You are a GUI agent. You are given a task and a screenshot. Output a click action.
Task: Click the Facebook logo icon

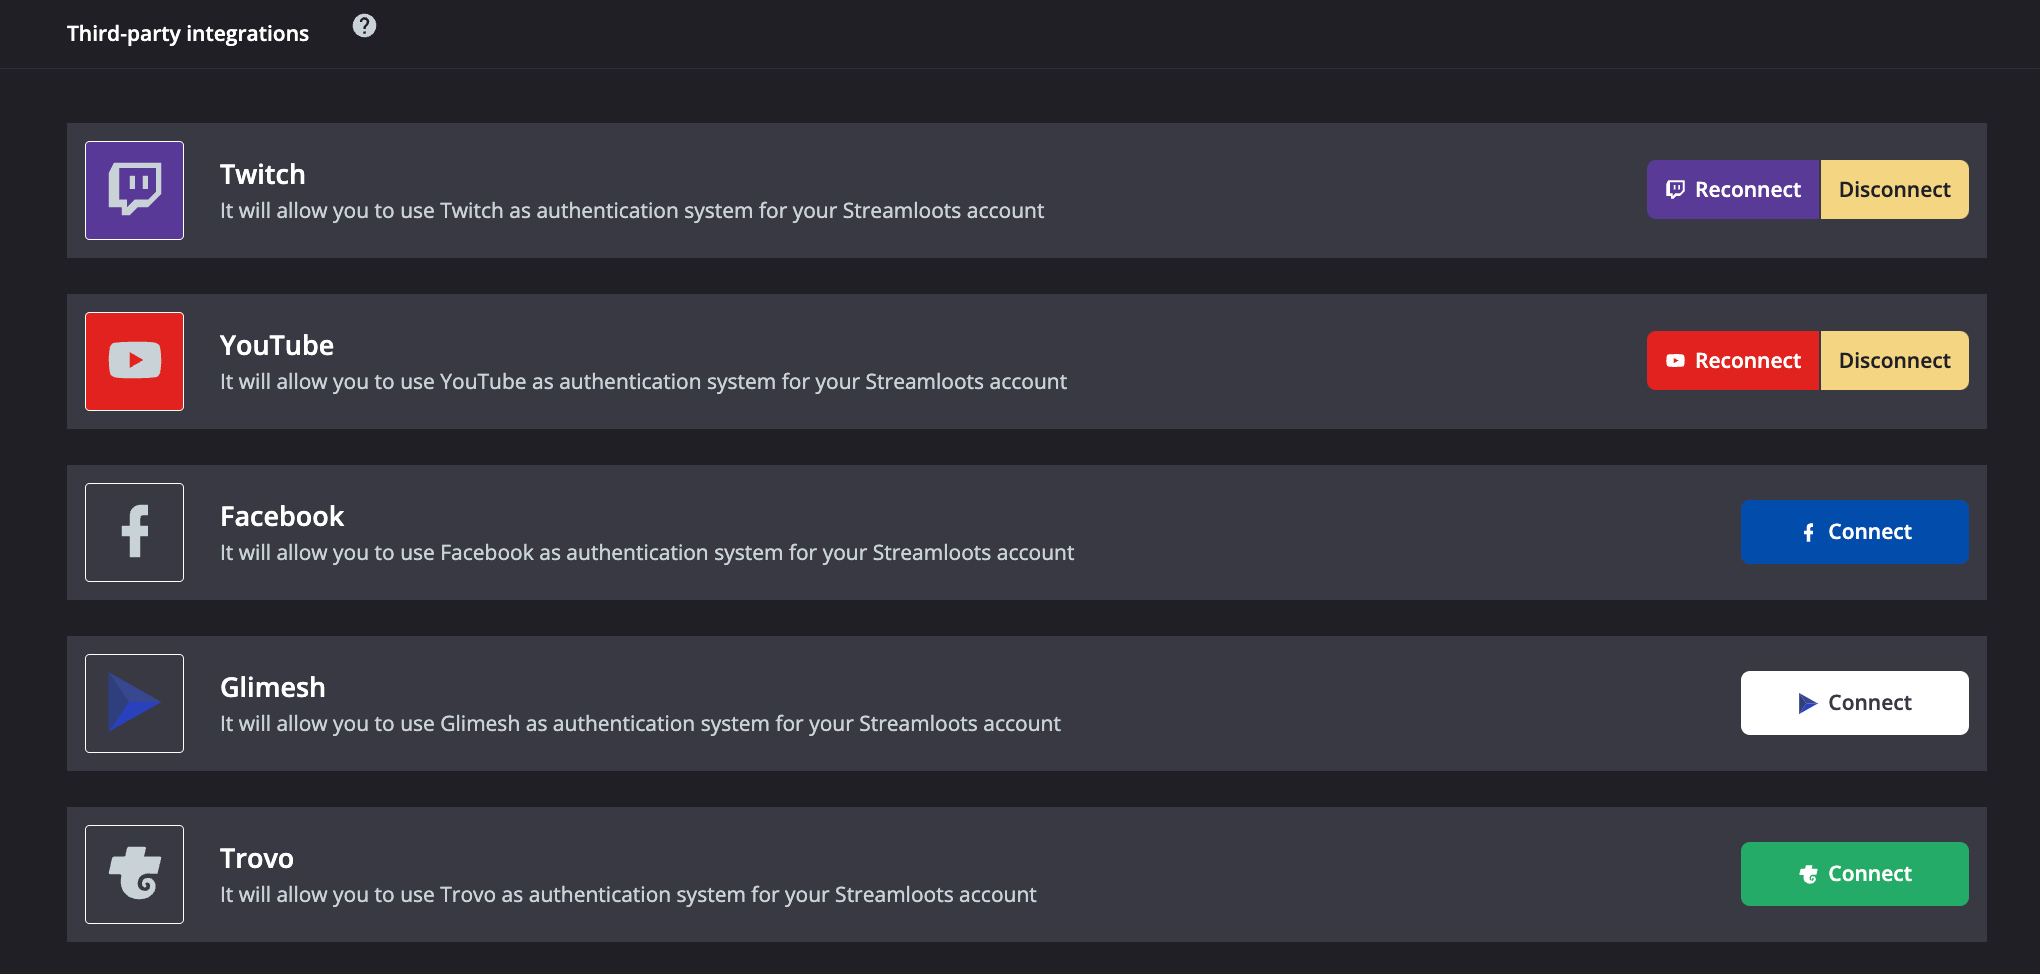tap(134, 532)
